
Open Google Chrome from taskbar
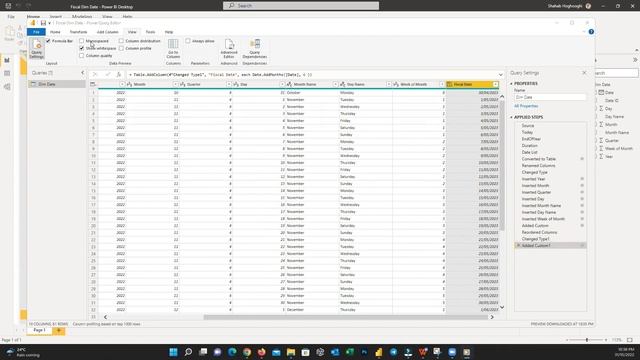pos(247,352)
